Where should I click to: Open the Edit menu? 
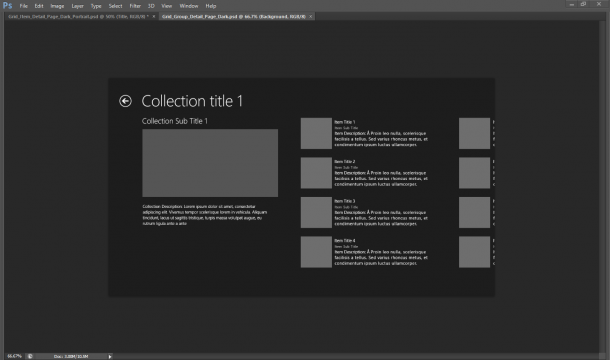click(39, 6)
